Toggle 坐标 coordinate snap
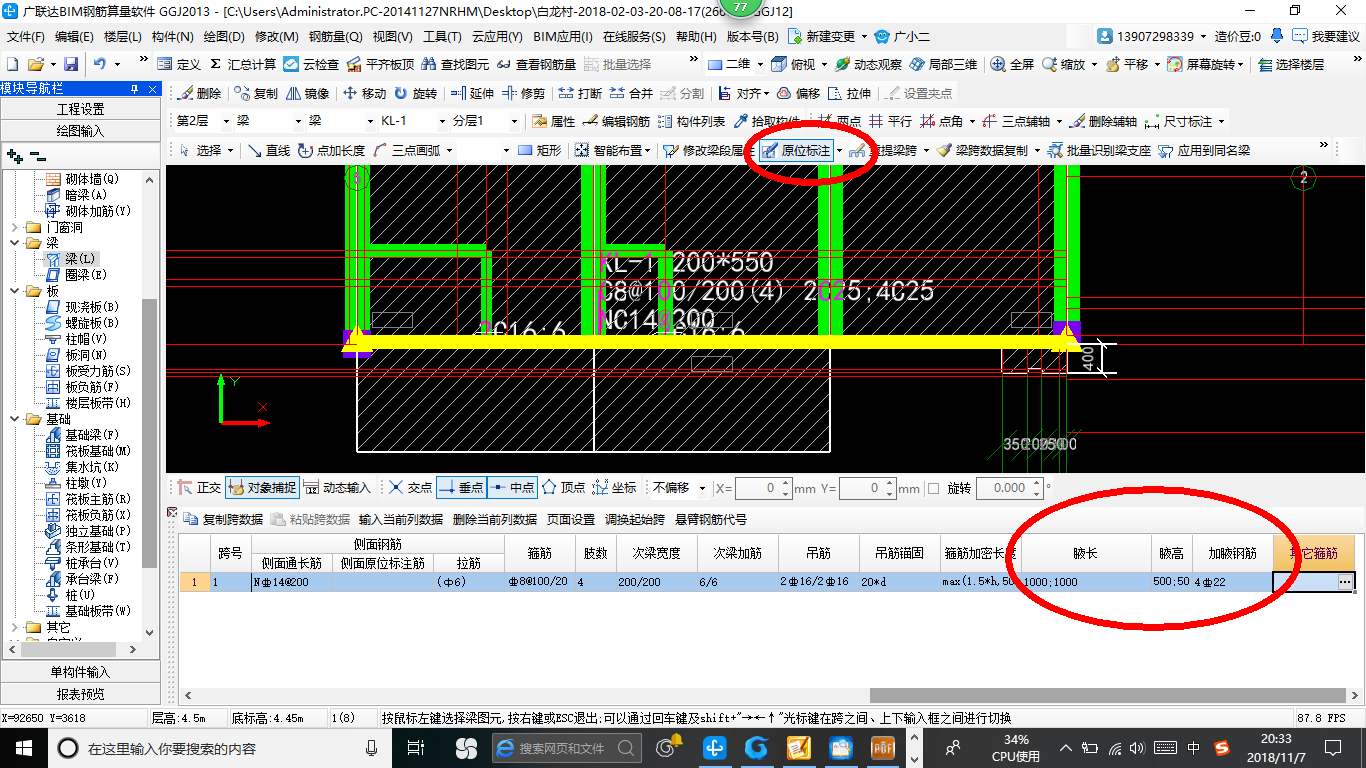Screen dimensions: 1366x768 614,488
